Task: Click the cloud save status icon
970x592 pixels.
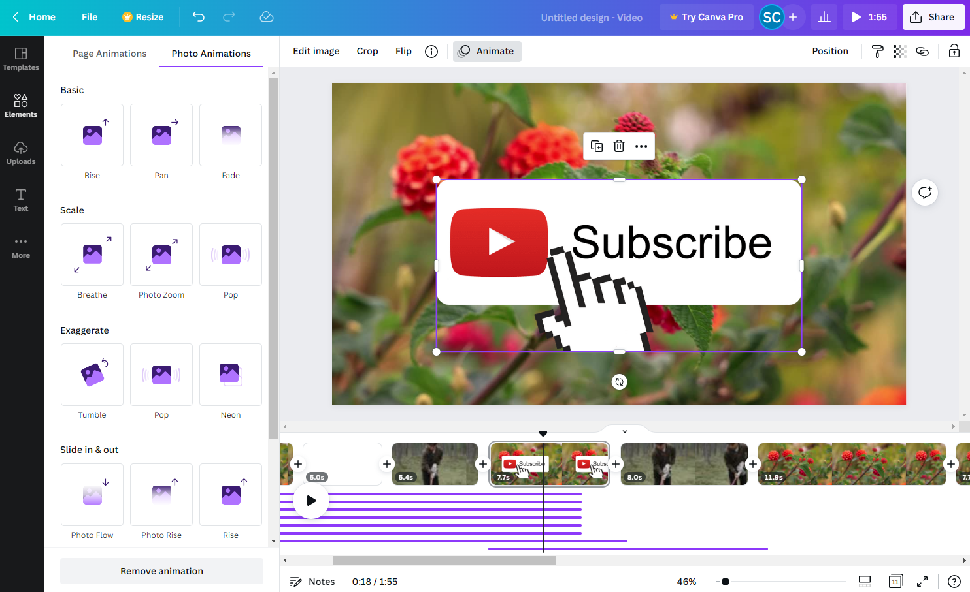Action: click(267, 17)
